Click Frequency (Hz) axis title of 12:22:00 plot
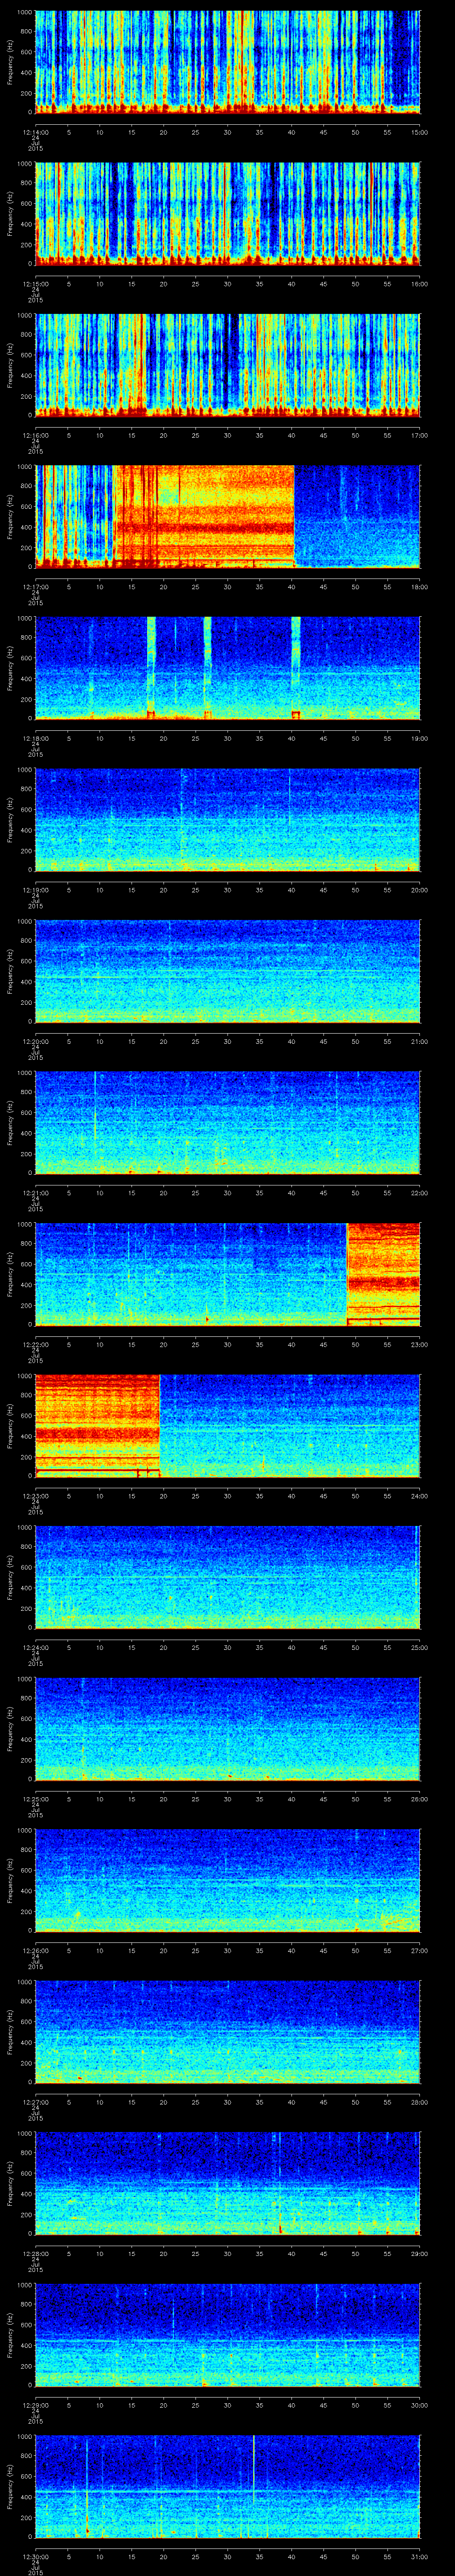The image size is (455, 2576). pyautogui.click(x=10, y=1274)
